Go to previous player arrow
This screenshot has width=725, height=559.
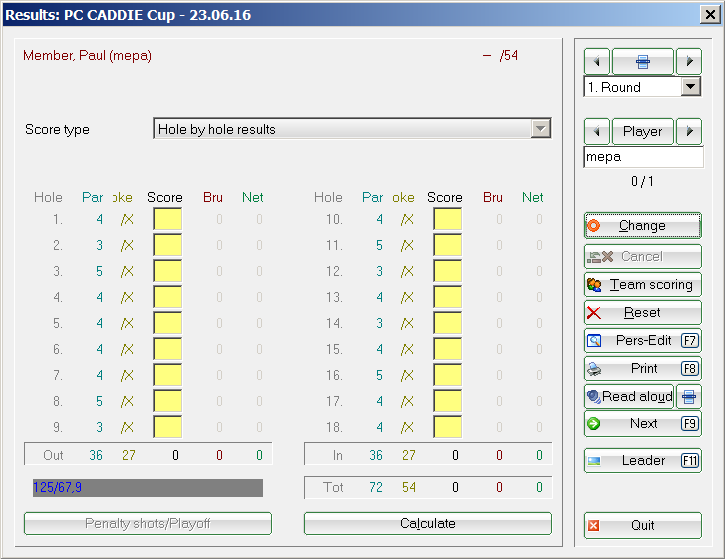(x=597, y=131)
